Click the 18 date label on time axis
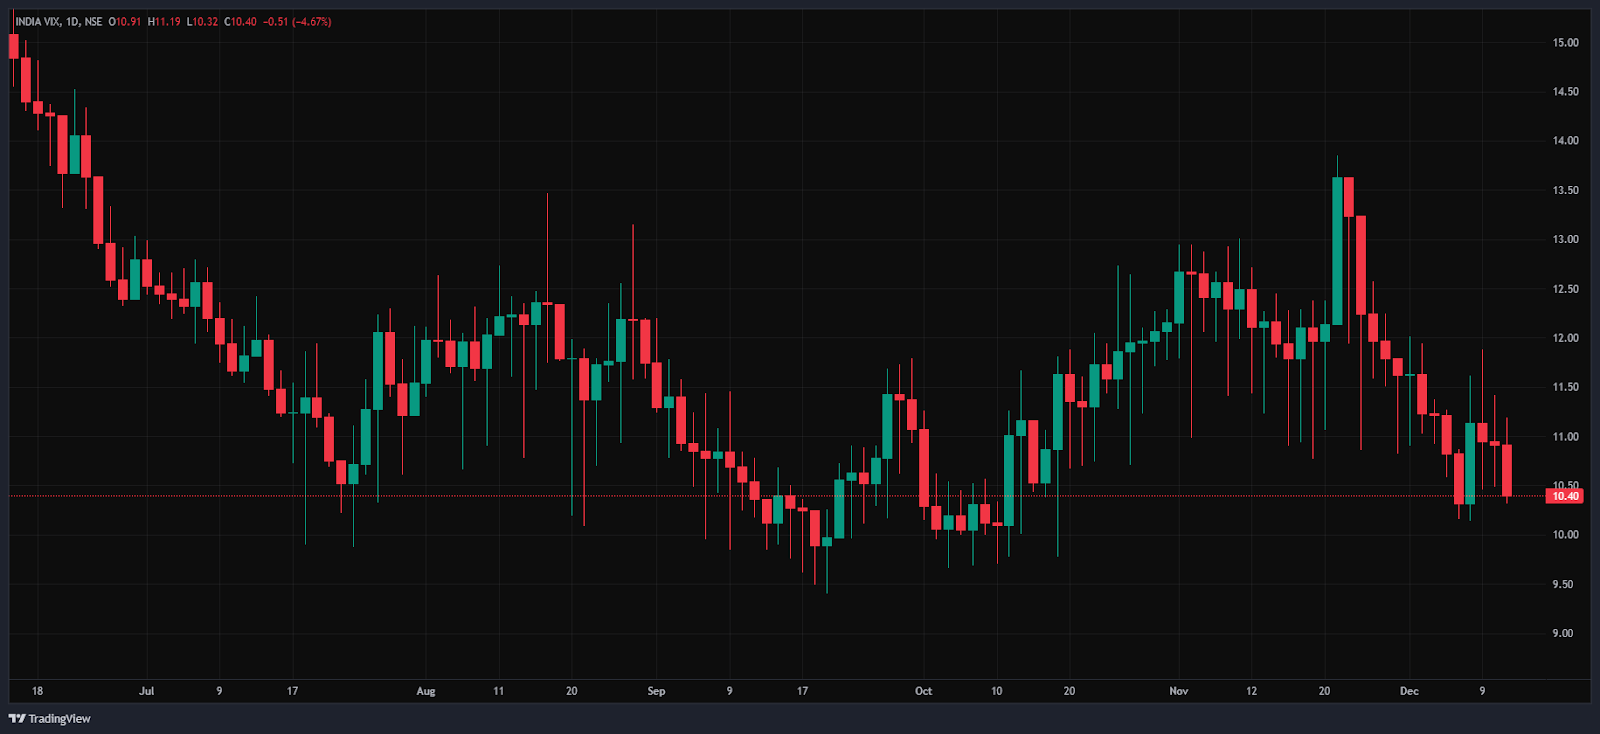 click(x=37, y=691)
